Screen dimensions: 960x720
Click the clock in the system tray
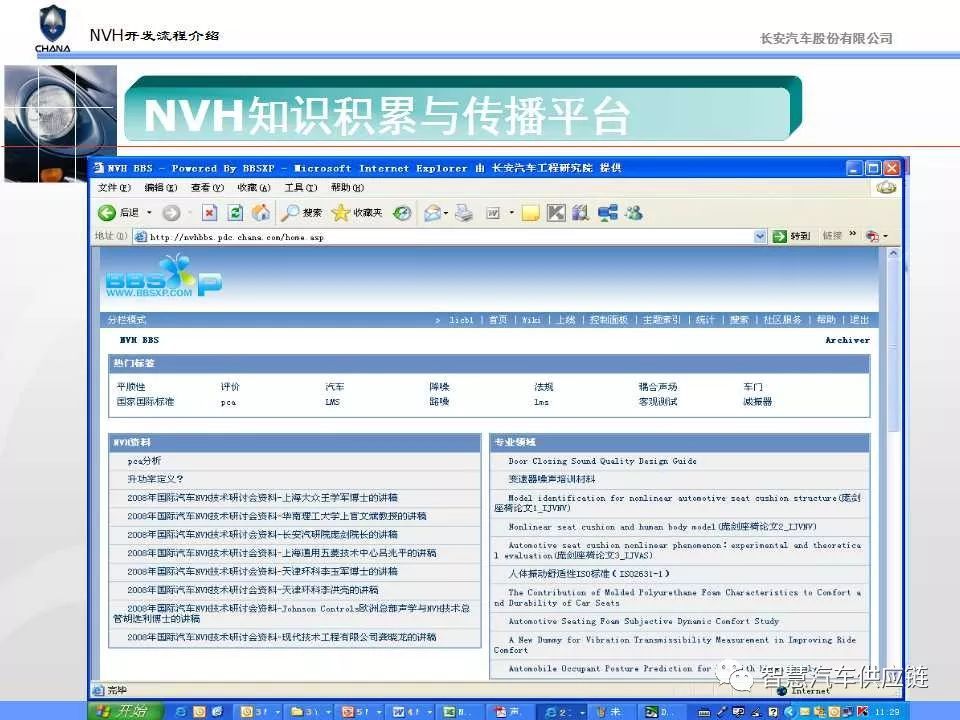tap(887, 711)
